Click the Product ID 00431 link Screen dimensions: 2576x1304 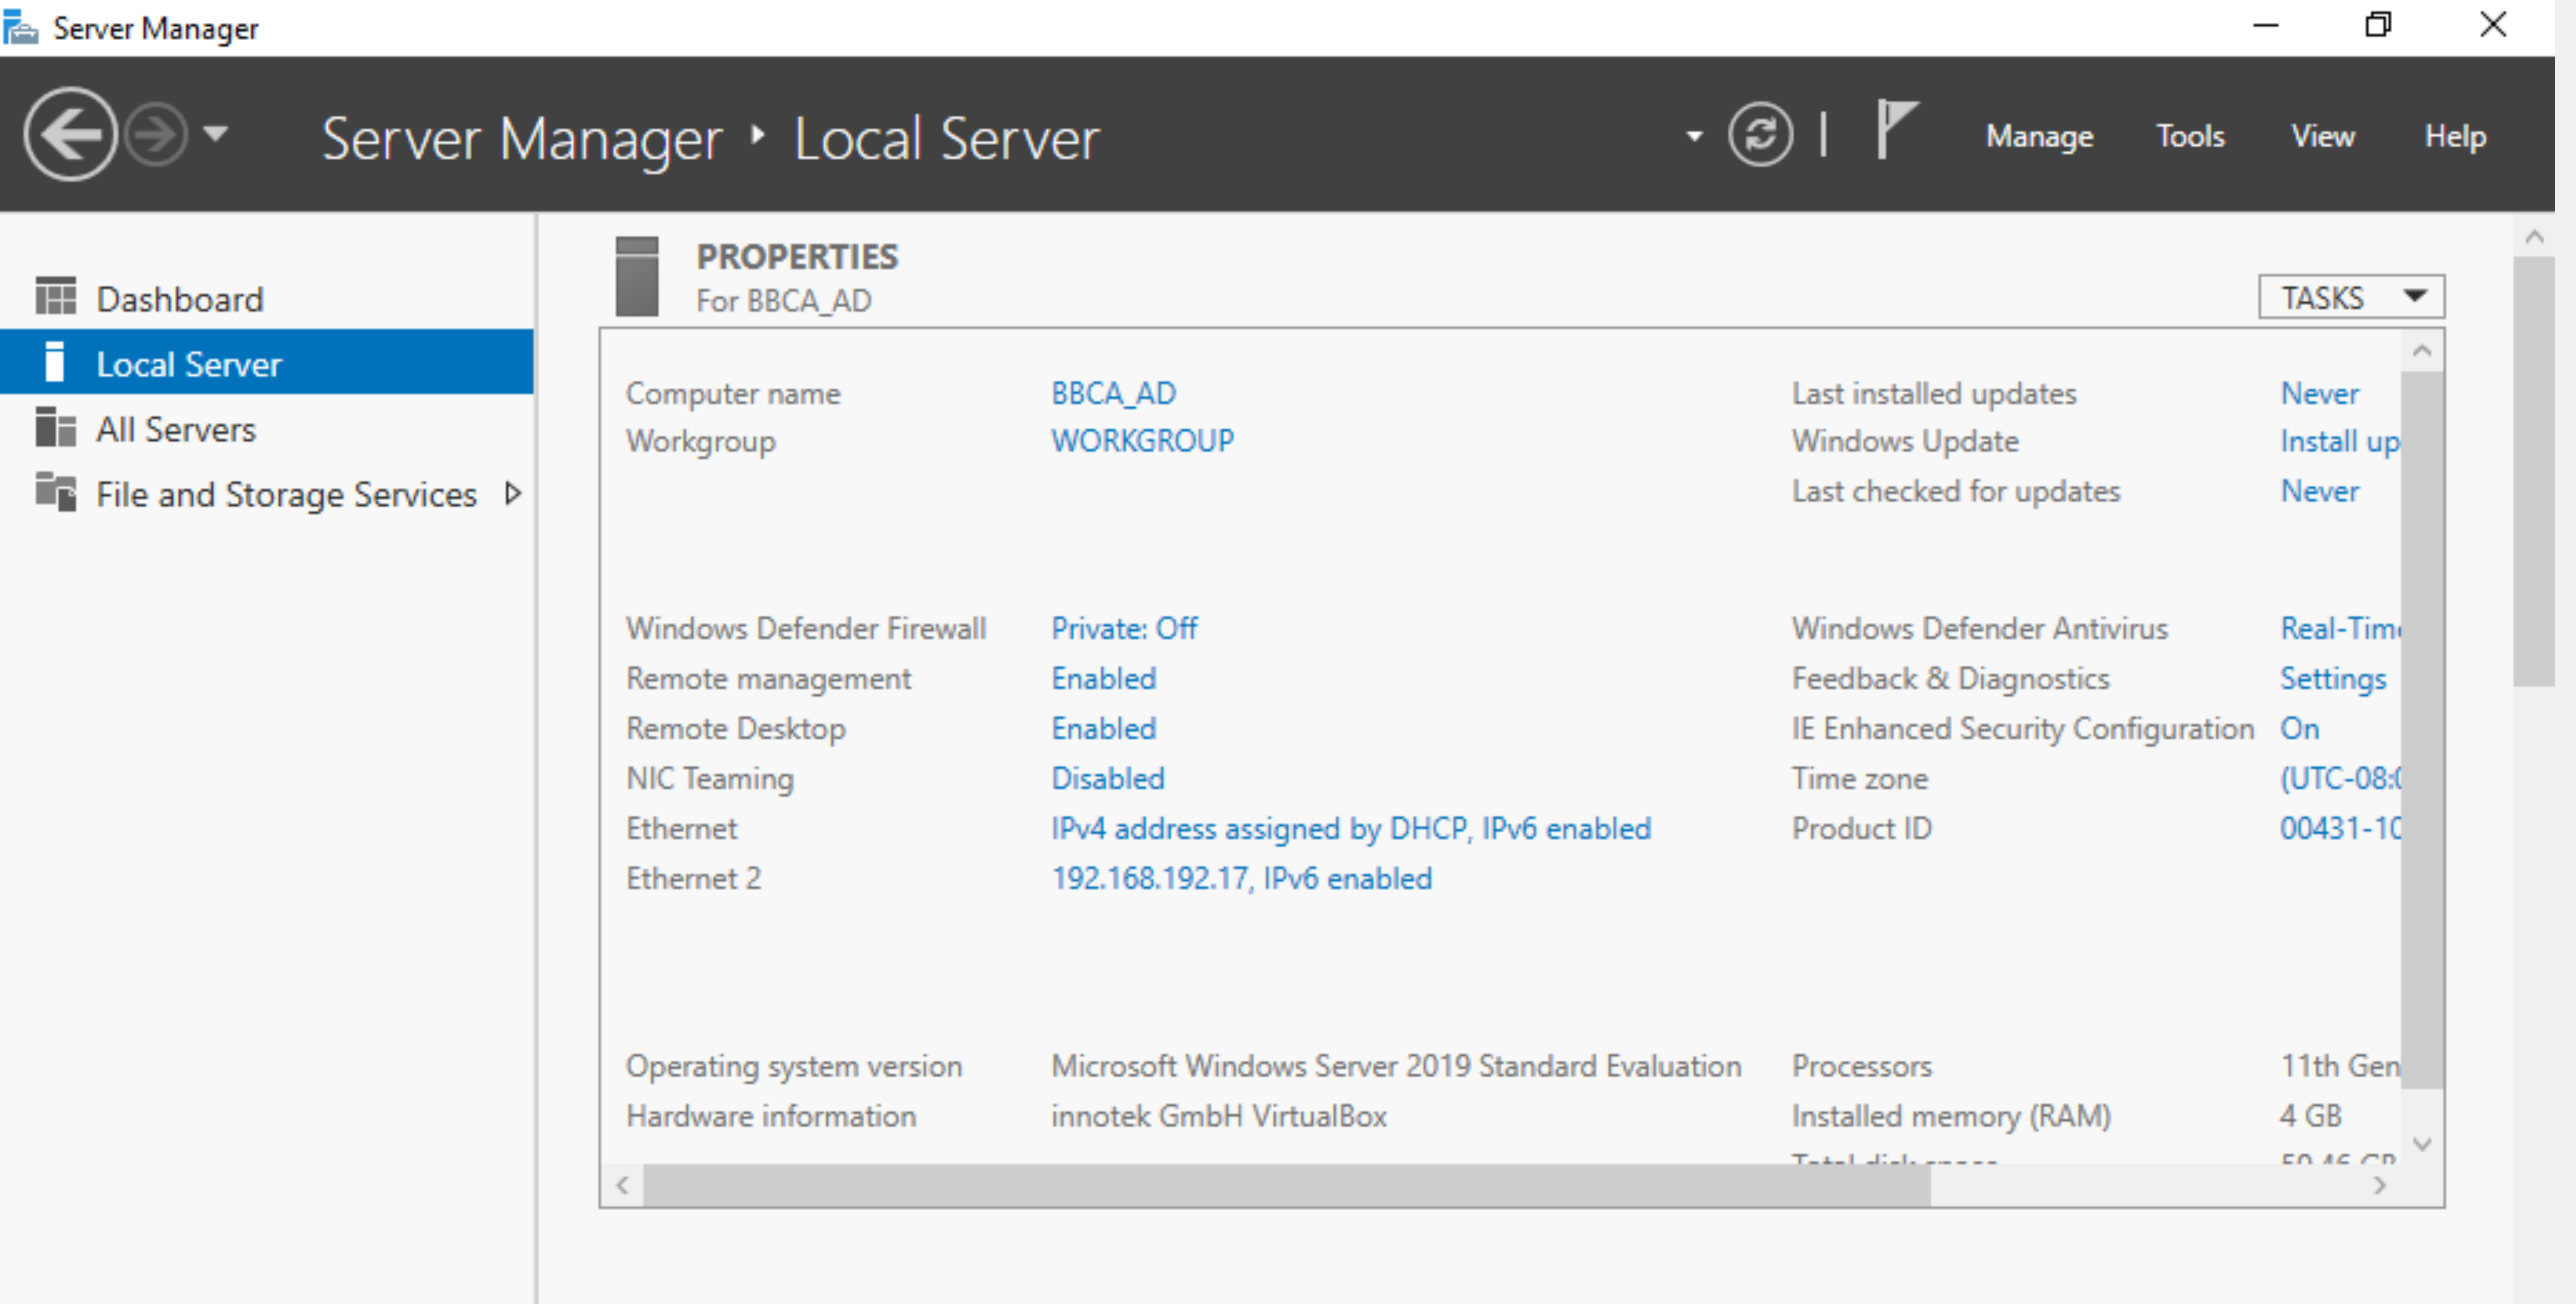coord(2340,828)
